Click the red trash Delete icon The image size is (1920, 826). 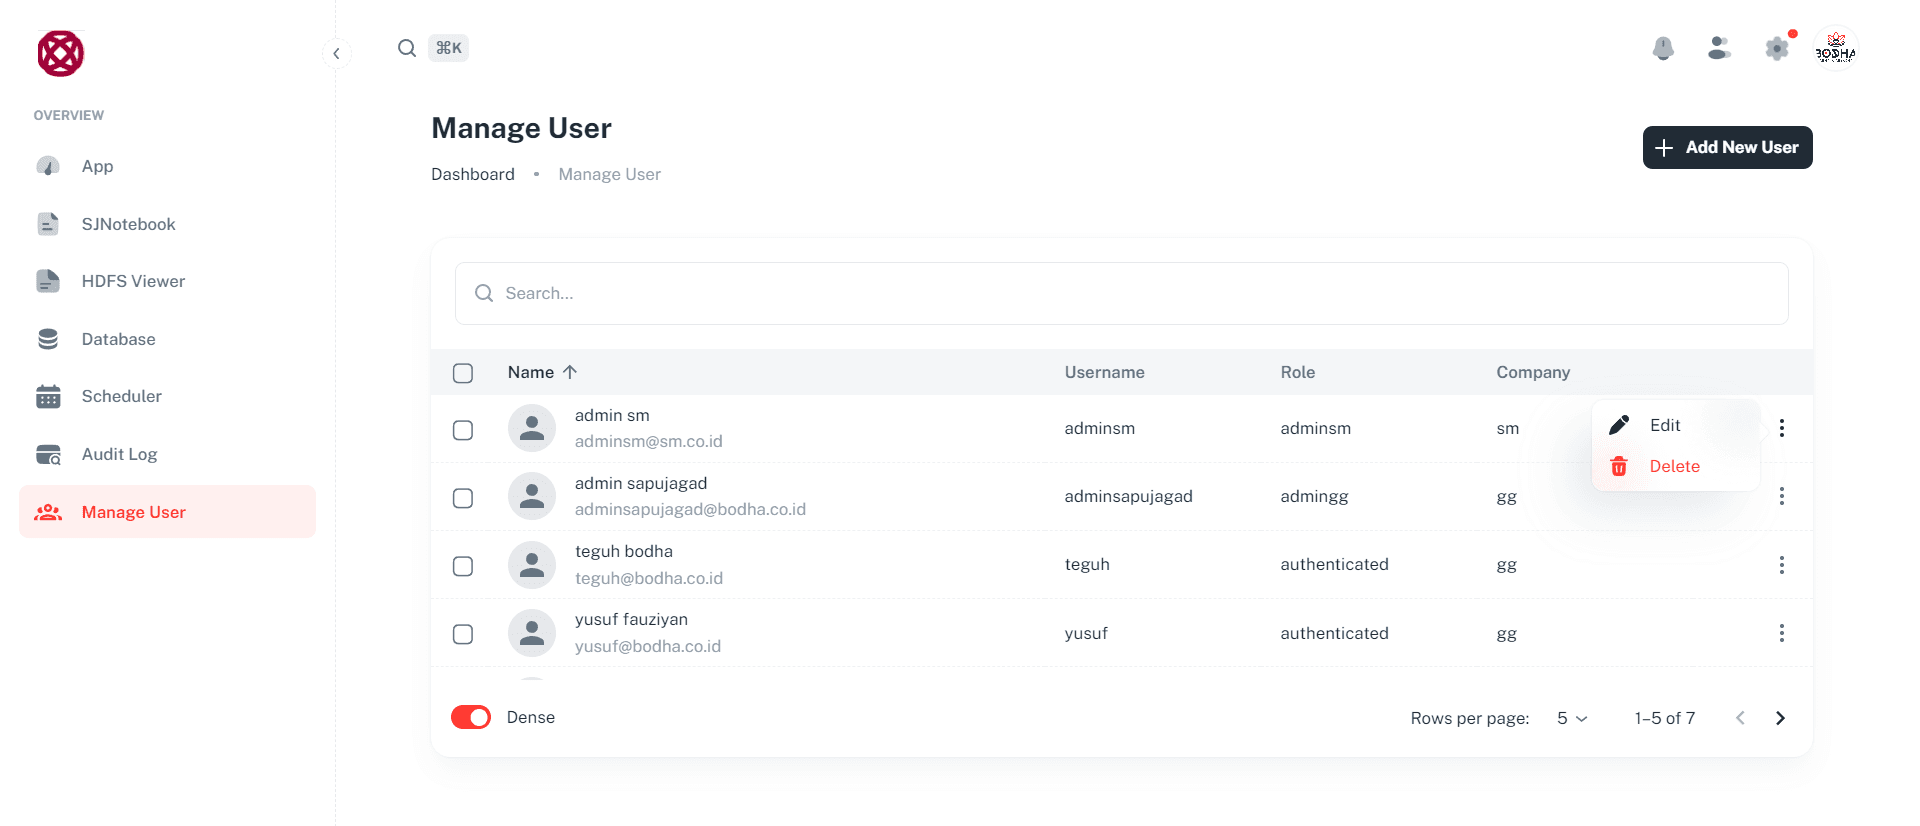[1619, 466]
